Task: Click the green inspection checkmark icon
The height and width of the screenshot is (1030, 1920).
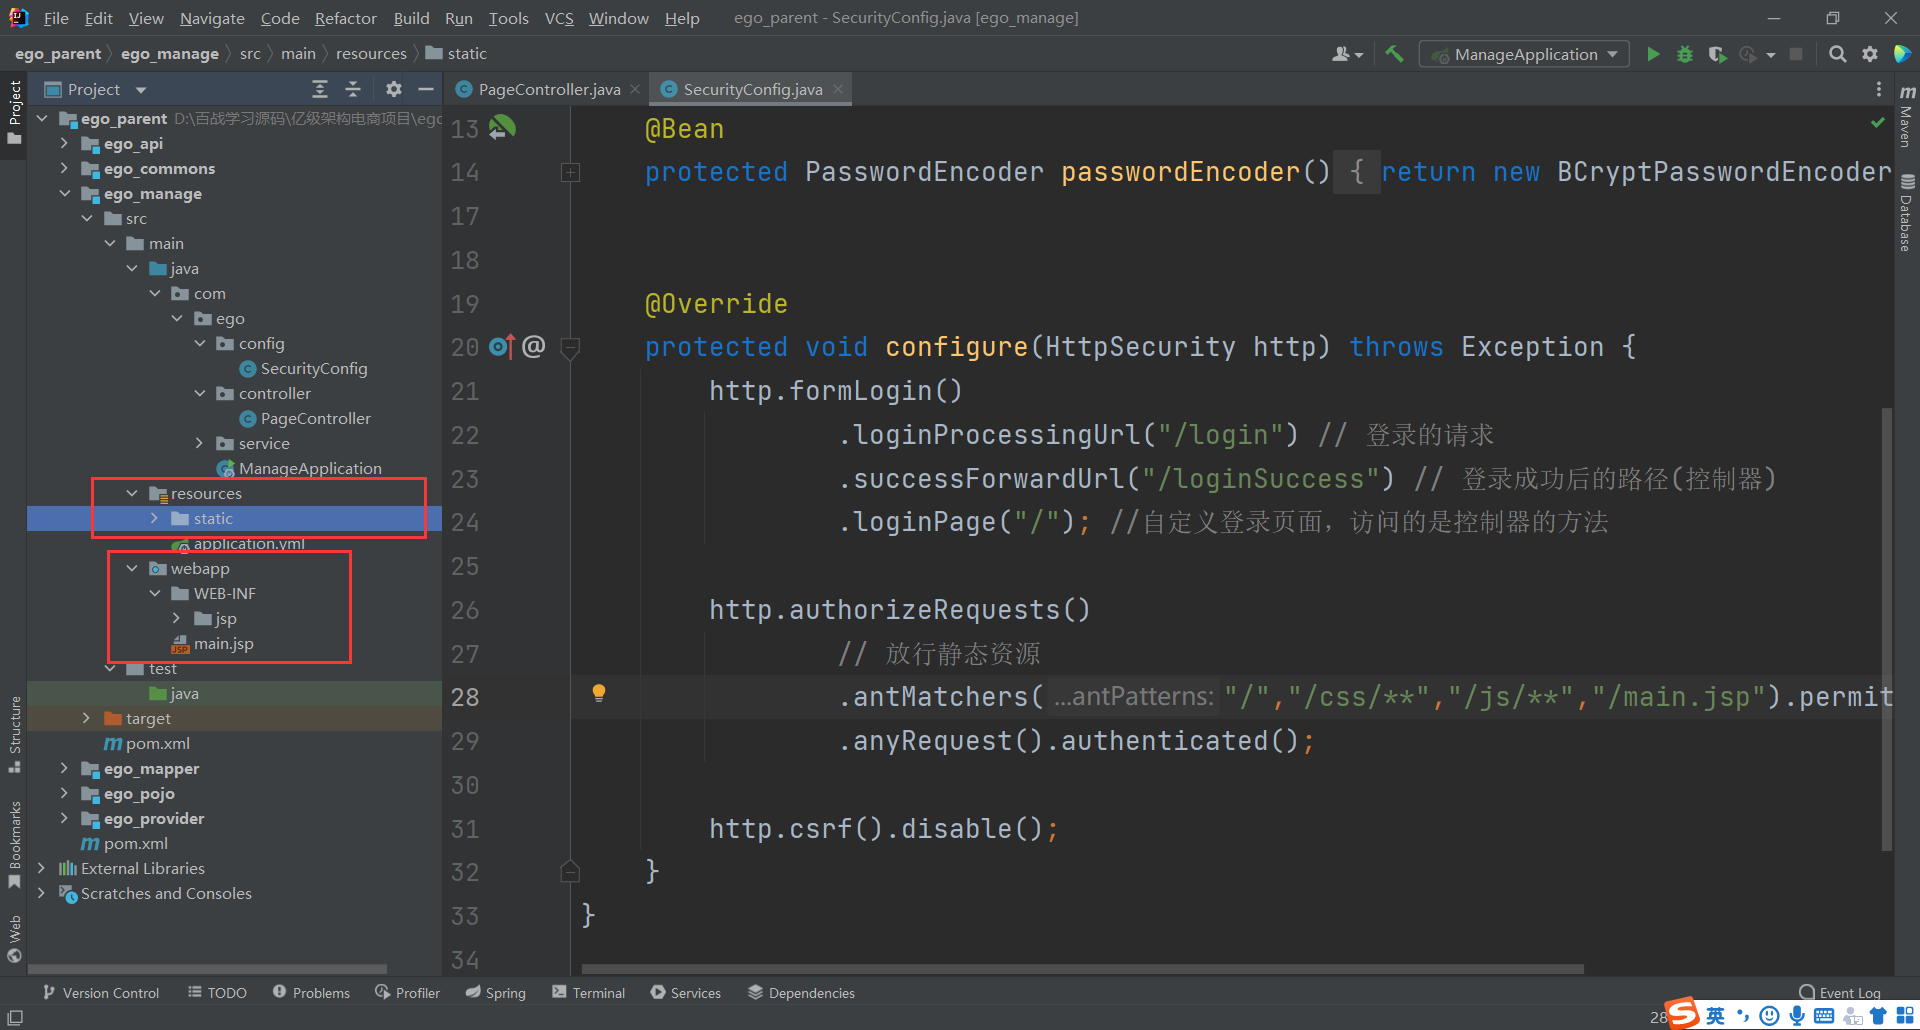Action: [1877, 122]
